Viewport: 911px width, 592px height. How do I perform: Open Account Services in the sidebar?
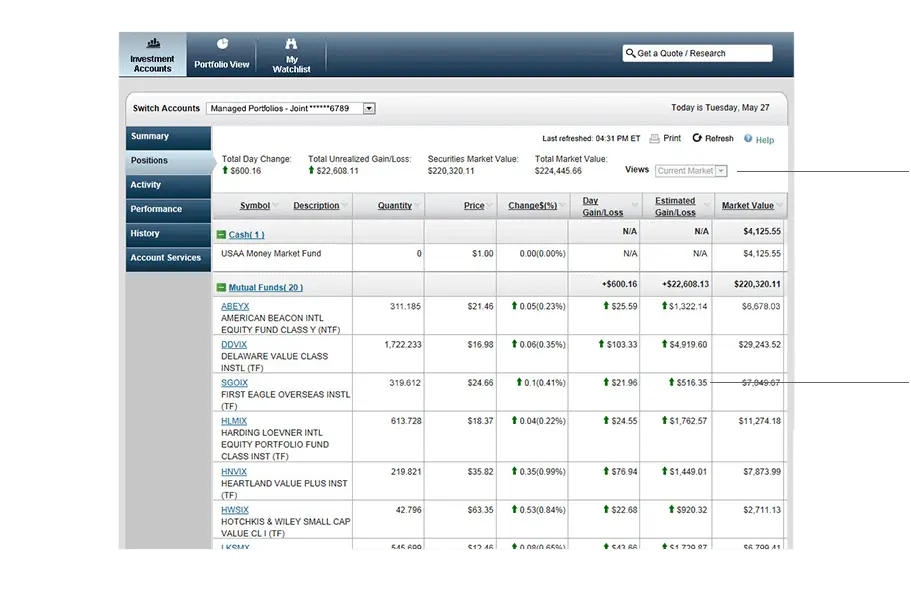coord(168,259)
